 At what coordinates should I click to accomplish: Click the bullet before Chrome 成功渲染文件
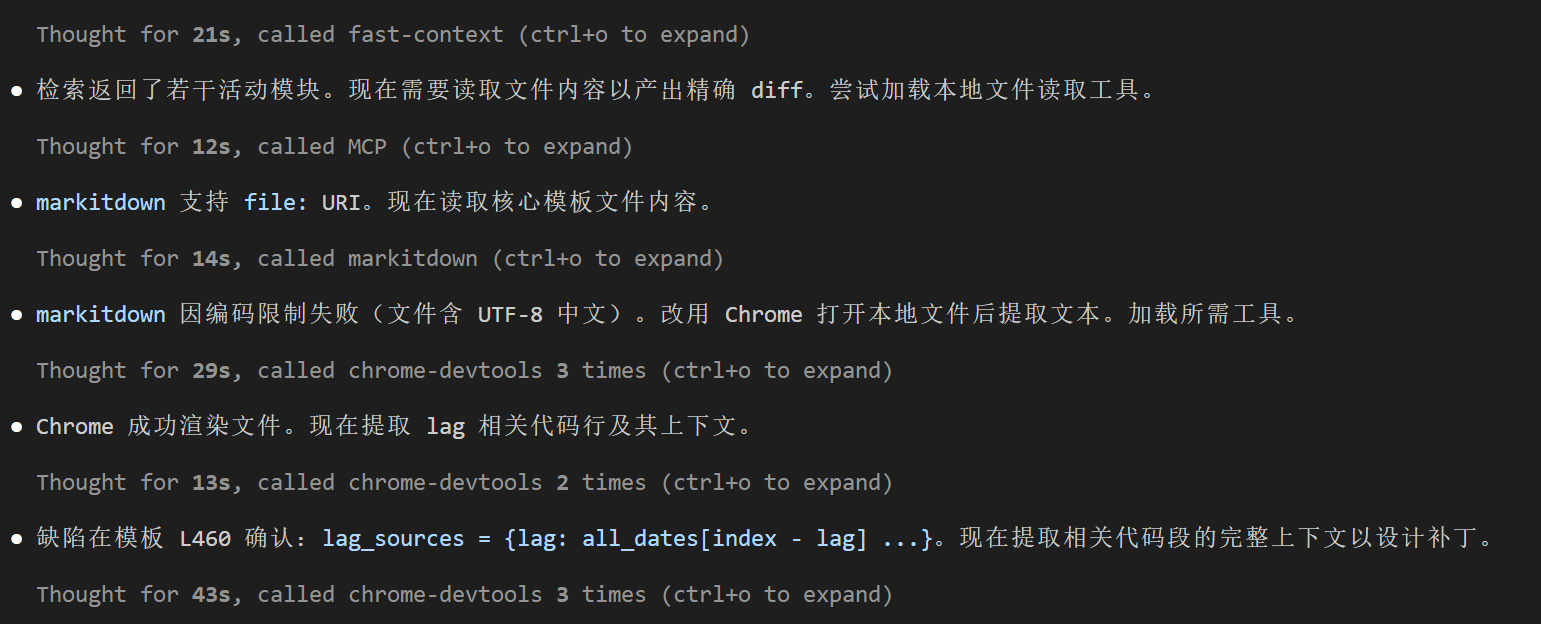[x=17, y=427]
